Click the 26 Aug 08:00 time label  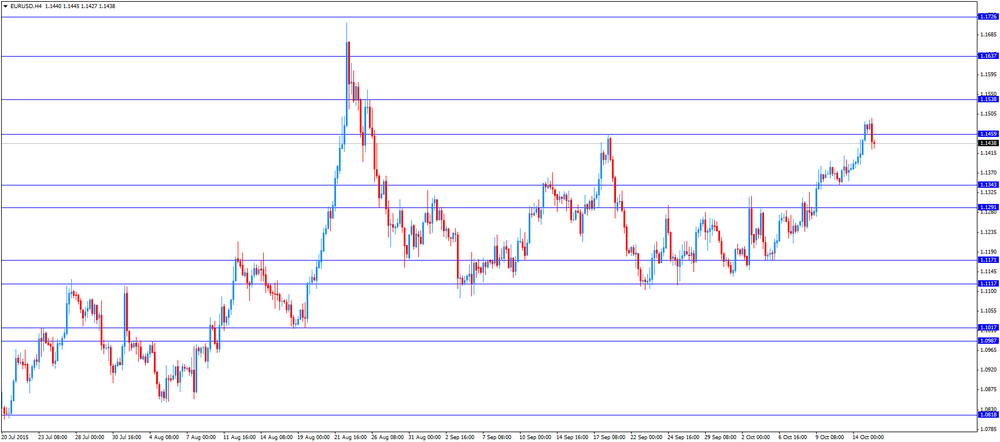386,438
